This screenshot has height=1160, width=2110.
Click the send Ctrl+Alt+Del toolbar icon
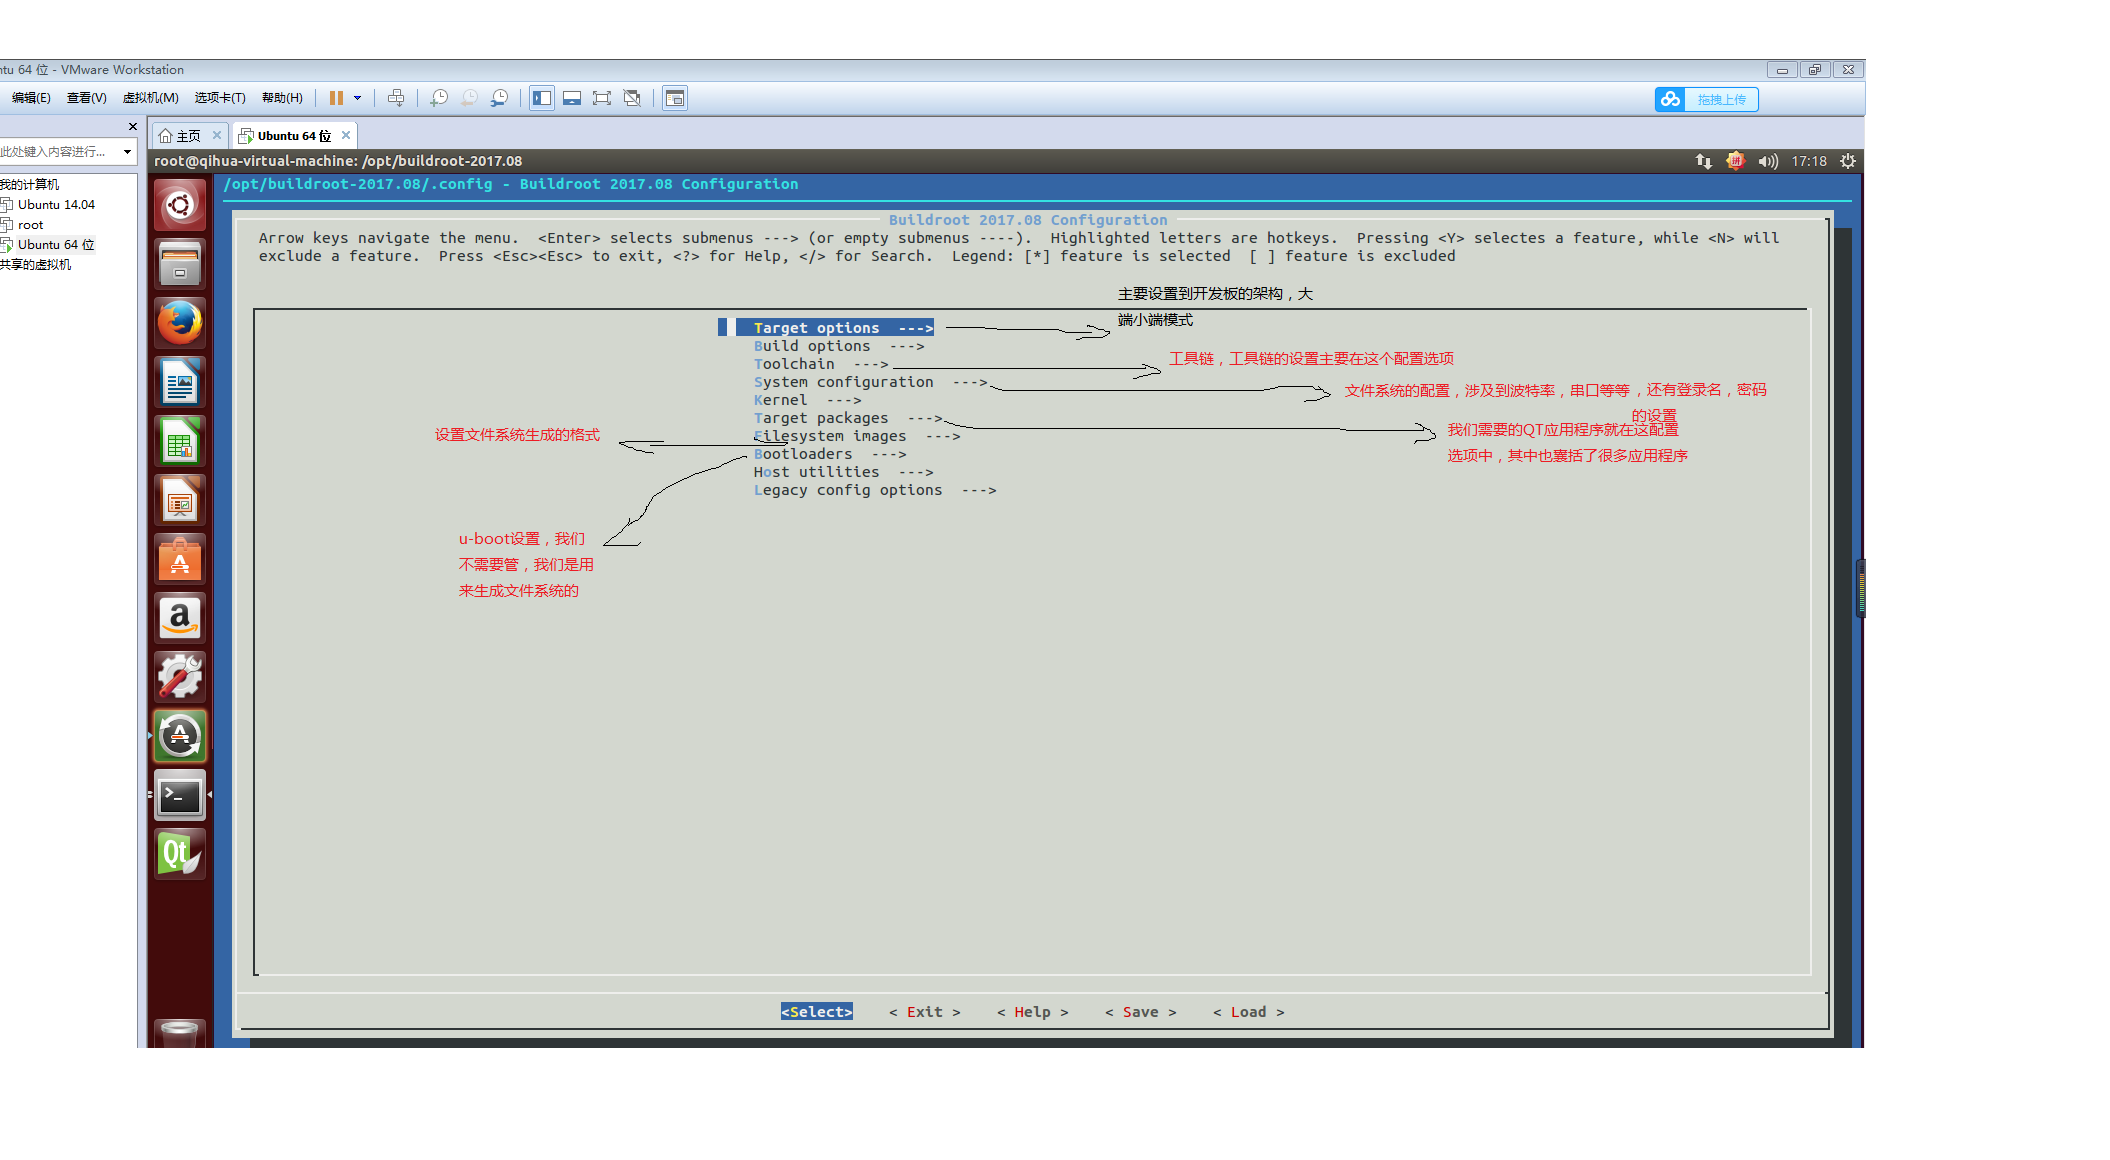click(x=396, y=98)
